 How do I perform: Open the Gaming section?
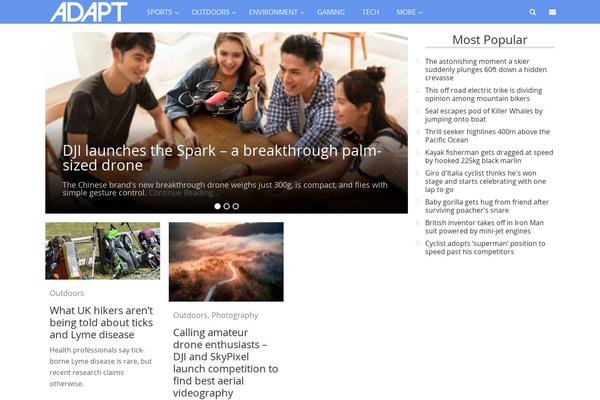(331, 12)
